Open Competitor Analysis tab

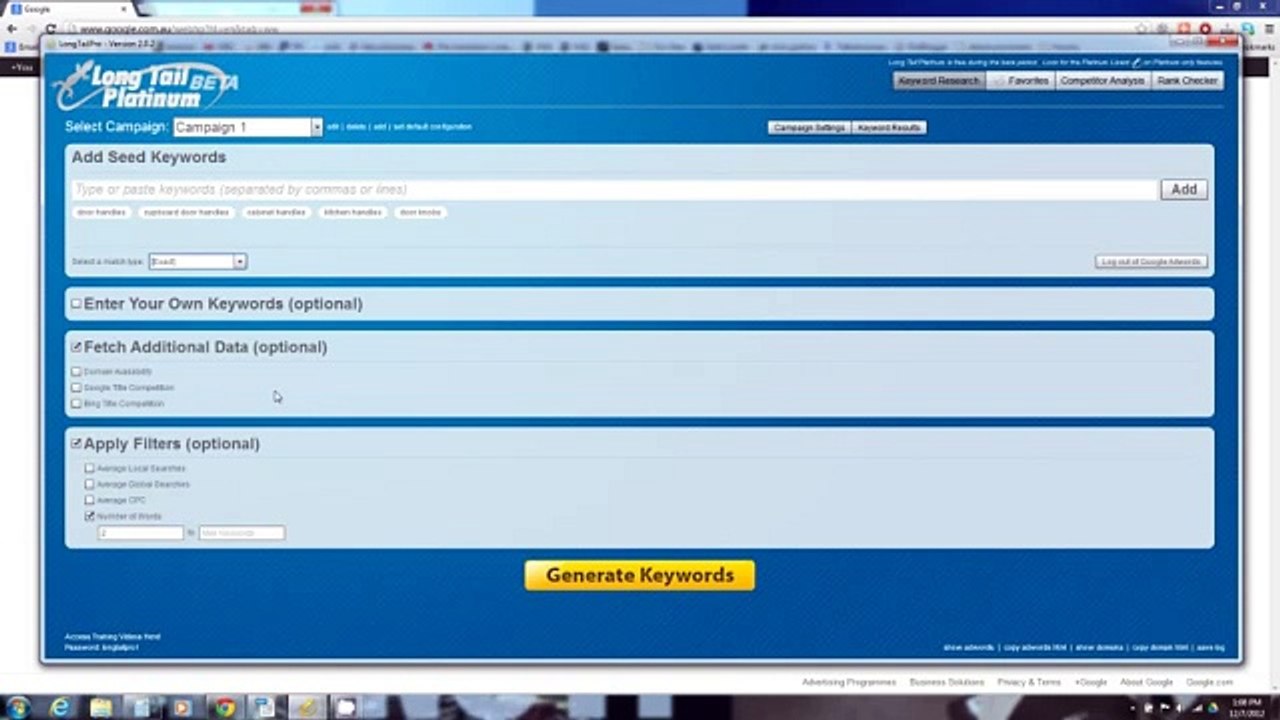1102,81
